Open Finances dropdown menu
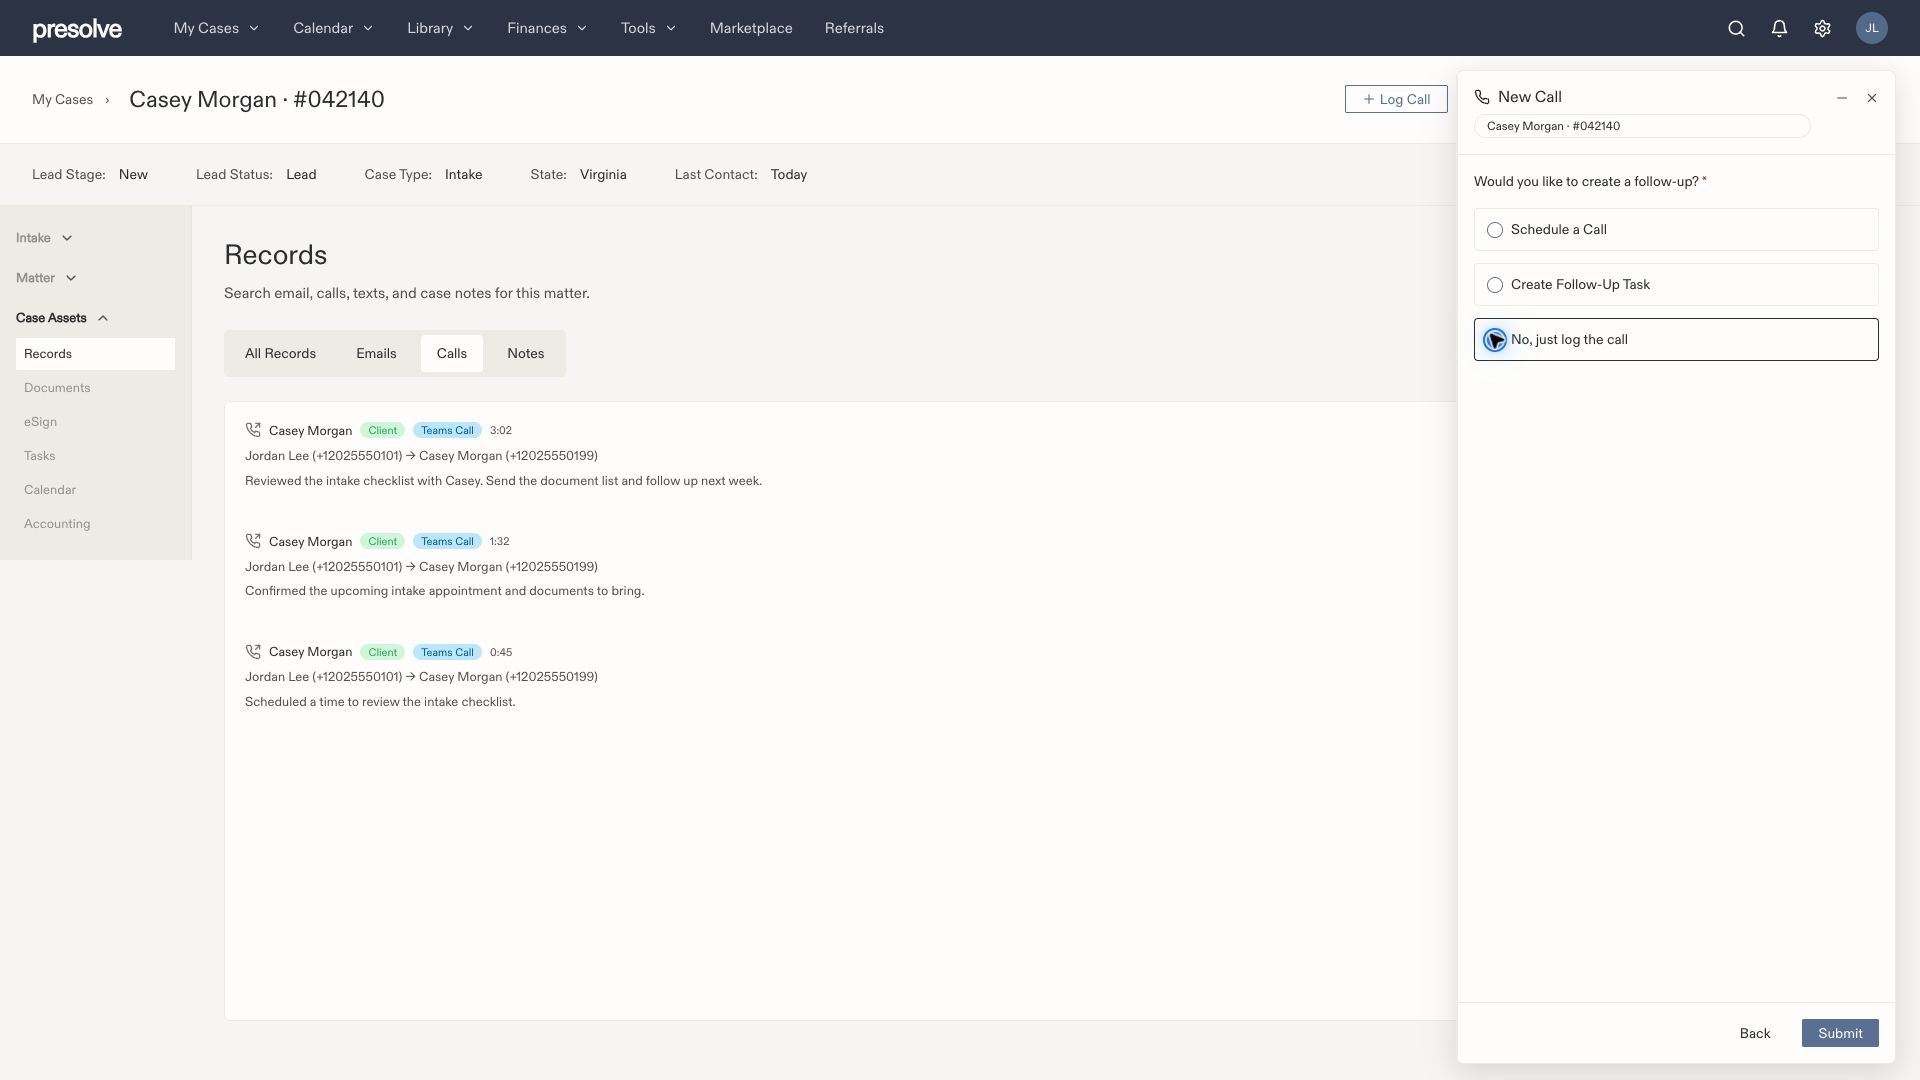Screen dimensions: 1920x1080 tap(547, 28)
